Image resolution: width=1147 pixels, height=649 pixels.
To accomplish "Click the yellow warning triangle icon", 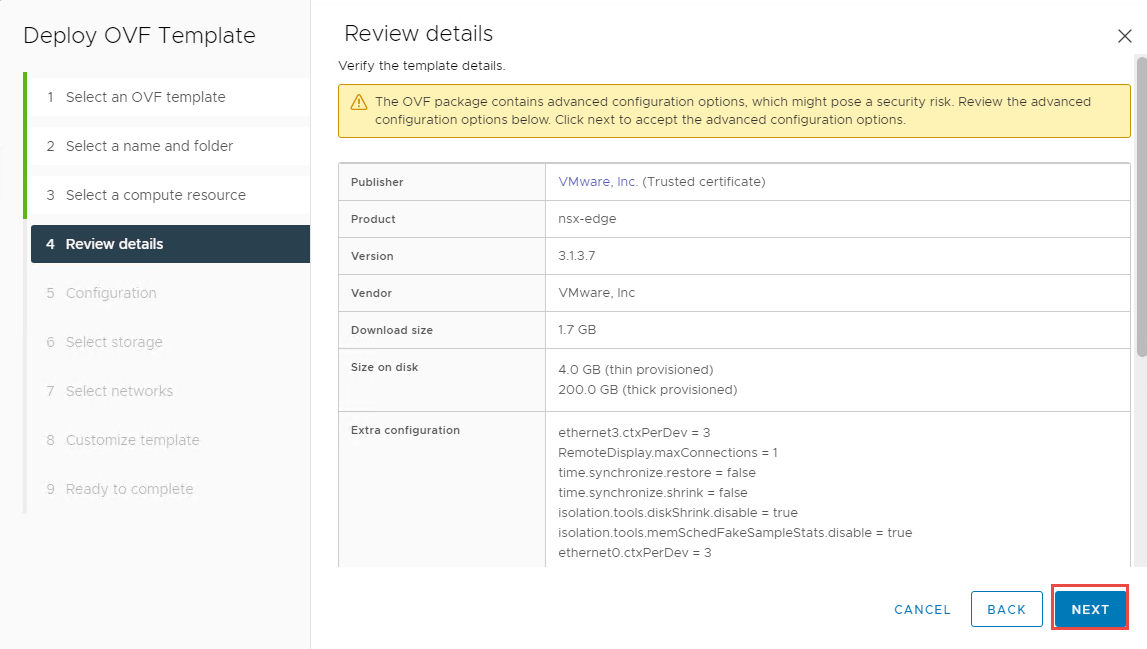I will (x=358, y=103).
